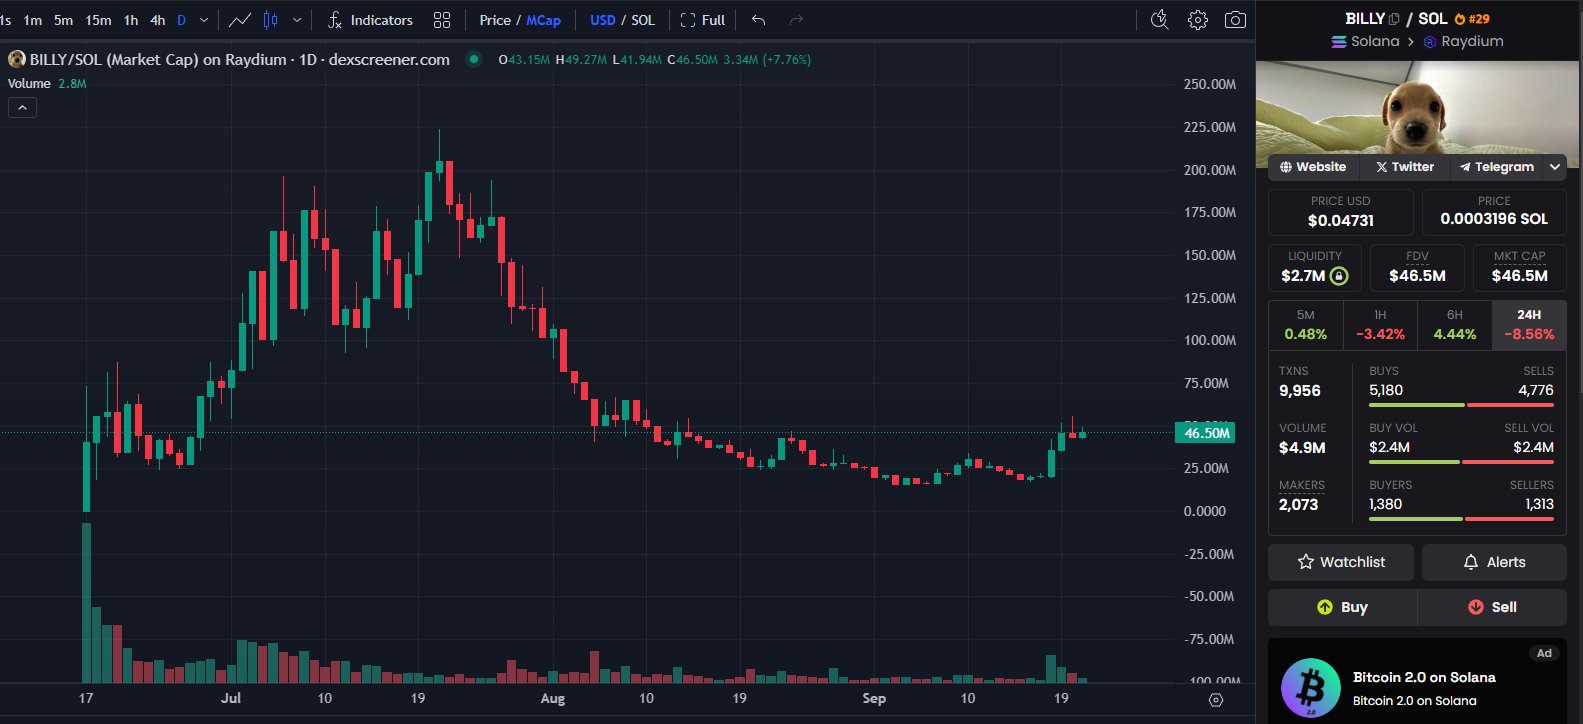The height and width of the screenshot is (724, 1583).
Task: Click the chart timezone settings icon
Action: click(x=1216, y=700)
